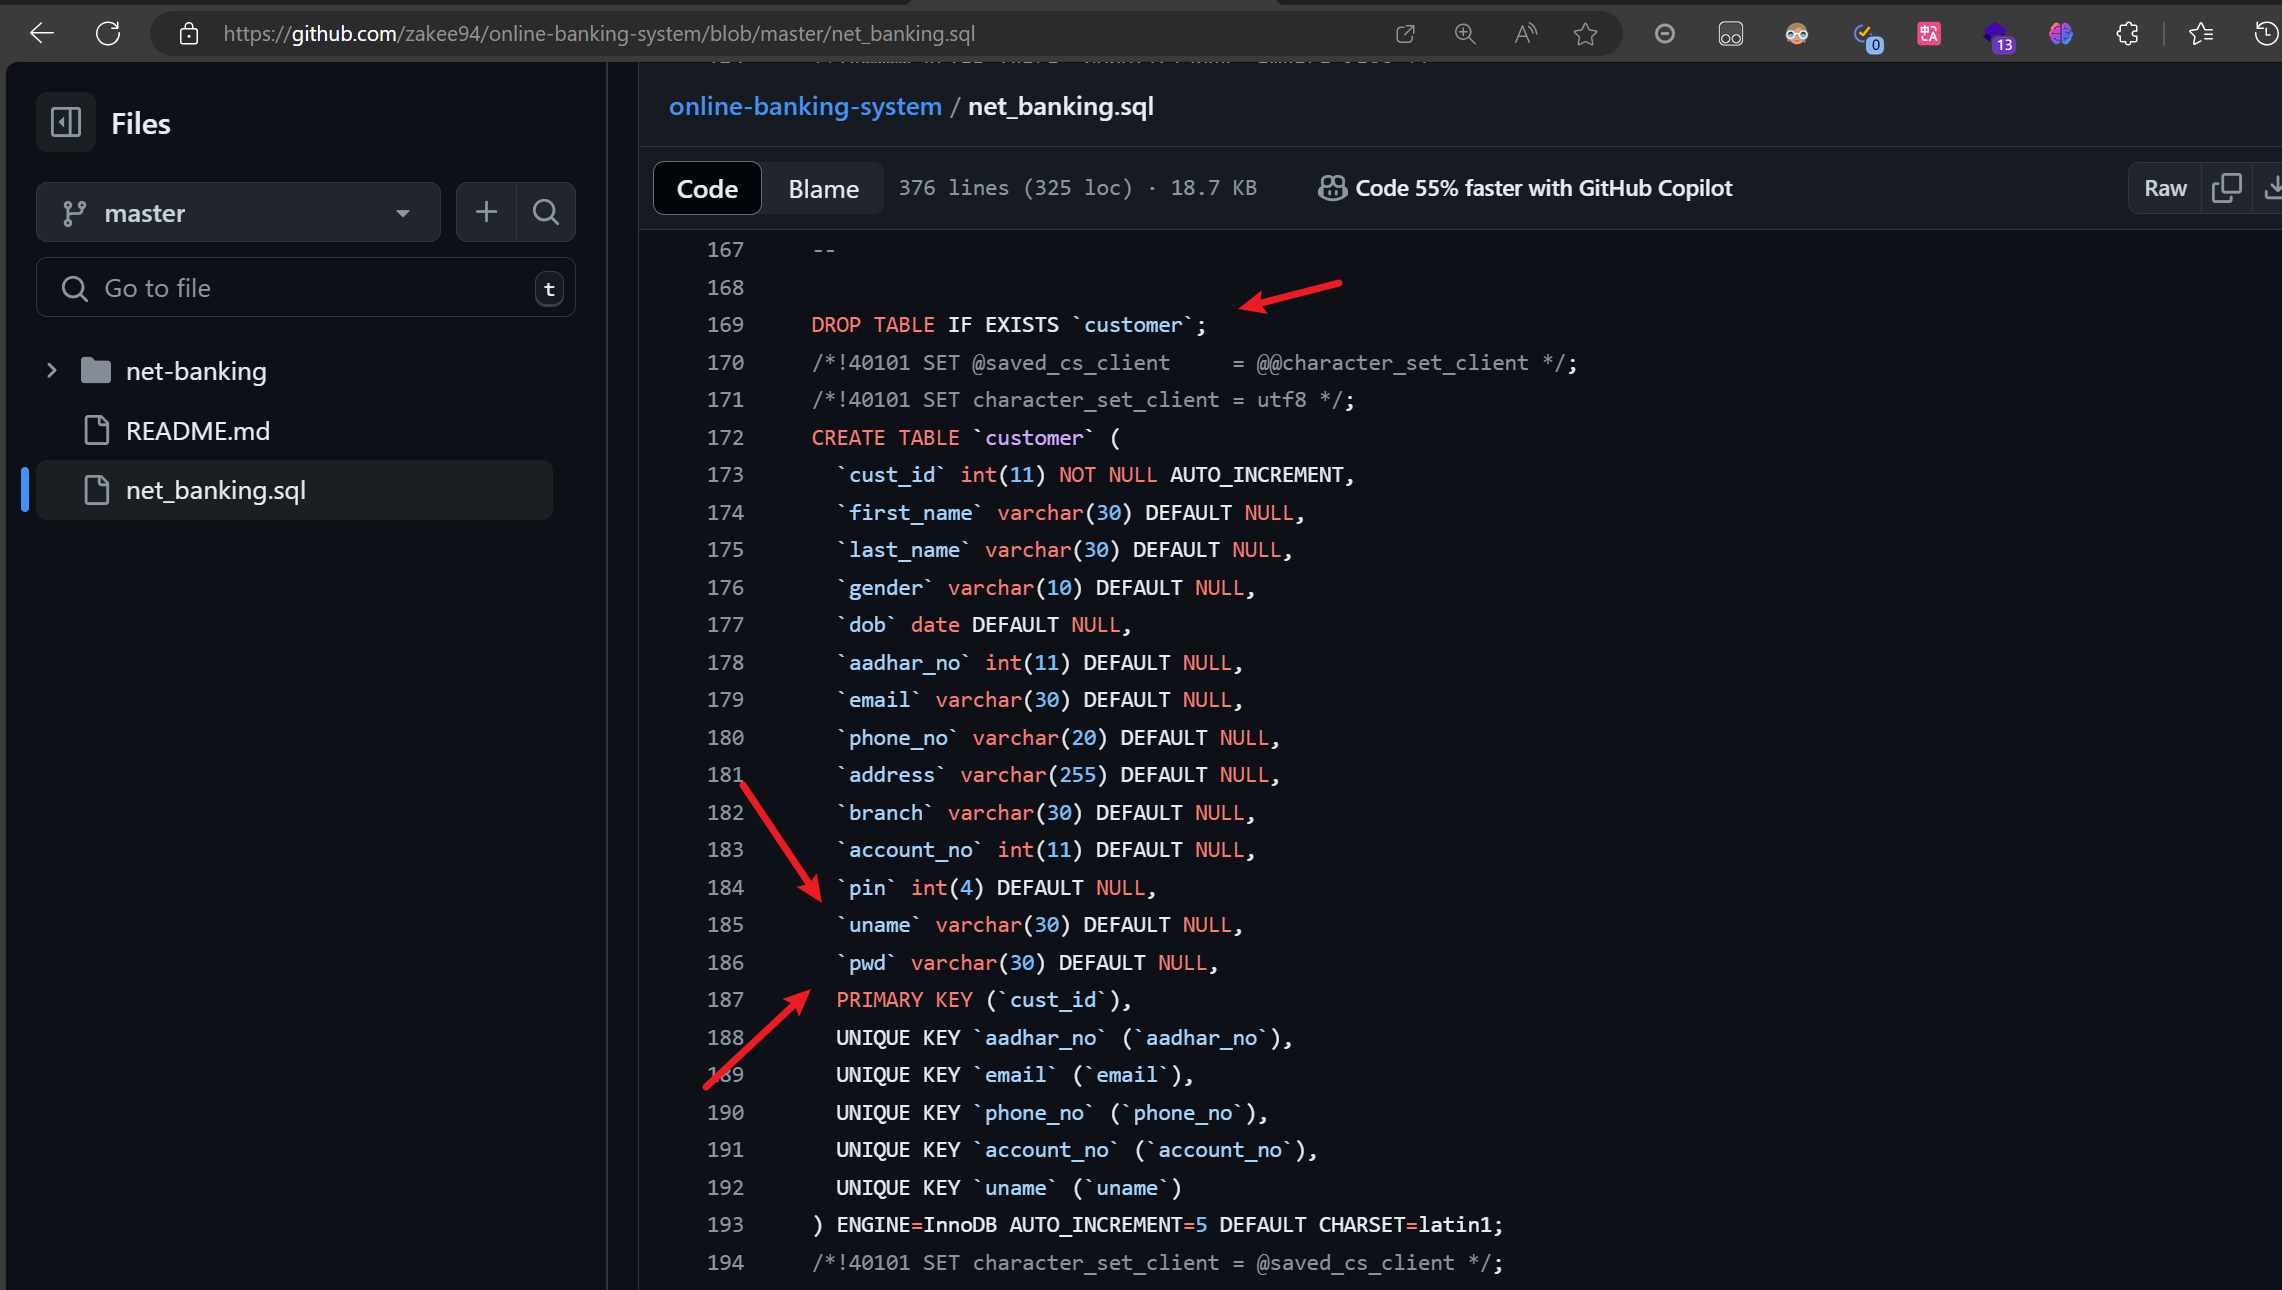Select line number 193
This screenshot has width=2282, height=1290.
pos(725,1225)
